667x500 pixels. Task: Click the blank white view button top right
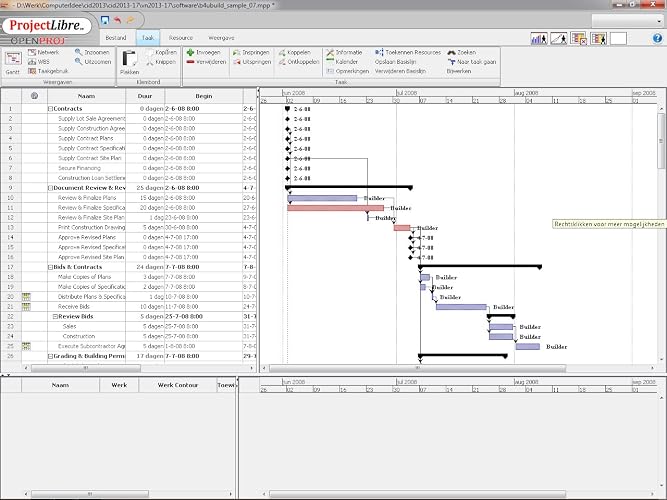coord(619,39)
